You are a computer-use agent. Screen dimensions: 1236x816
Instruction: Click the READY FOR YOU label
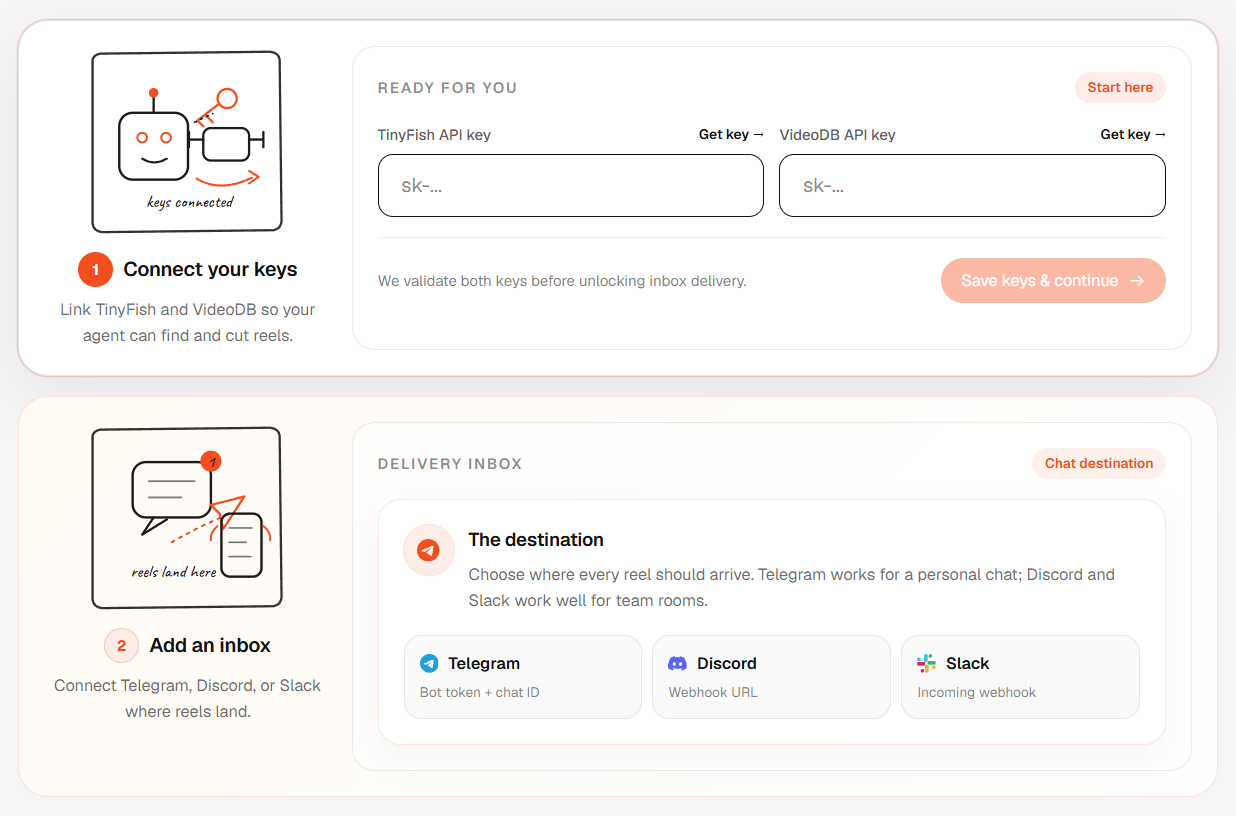447,88
